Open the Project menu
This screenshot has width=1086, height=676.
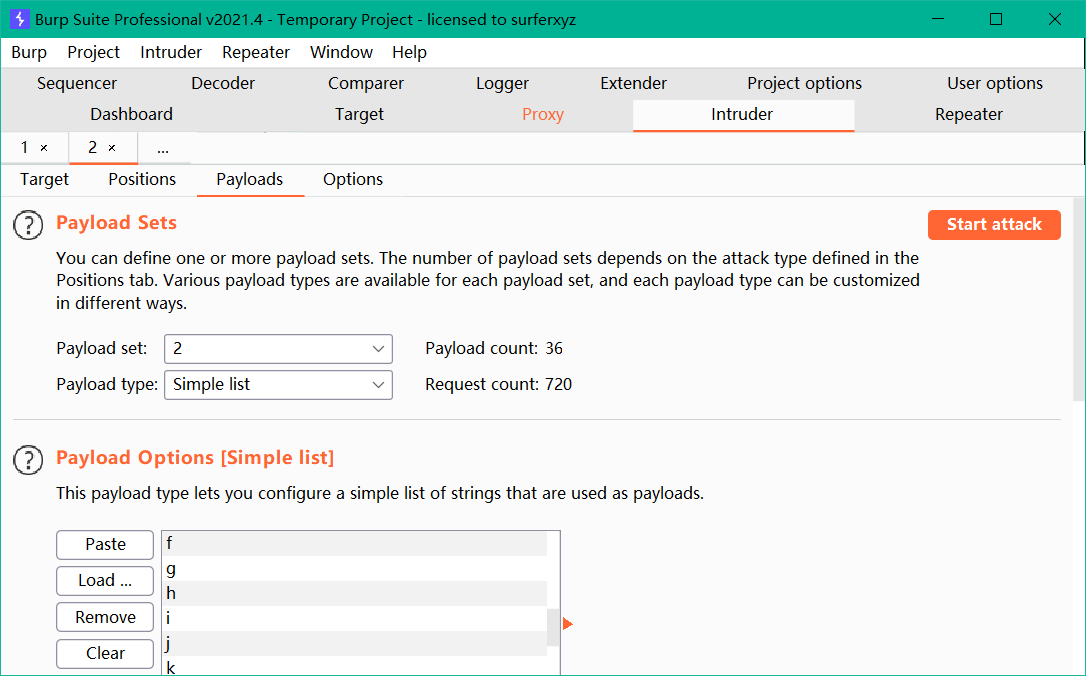pyautogui.click(x=94, y=52)
